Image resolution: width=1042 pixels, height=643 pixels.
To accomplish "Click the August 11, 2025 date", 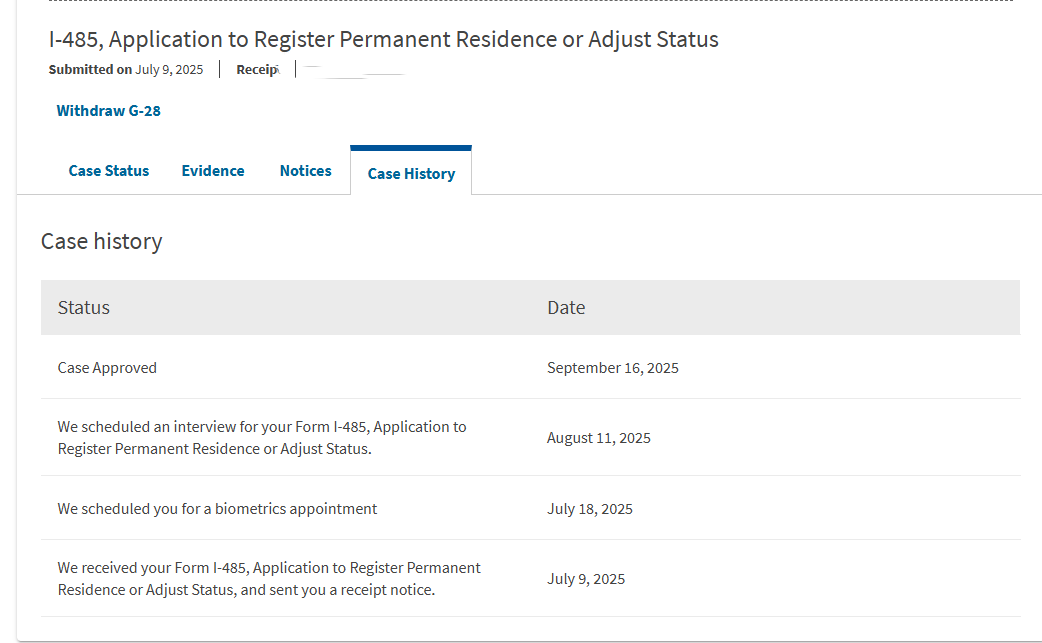I will point(598,438).
